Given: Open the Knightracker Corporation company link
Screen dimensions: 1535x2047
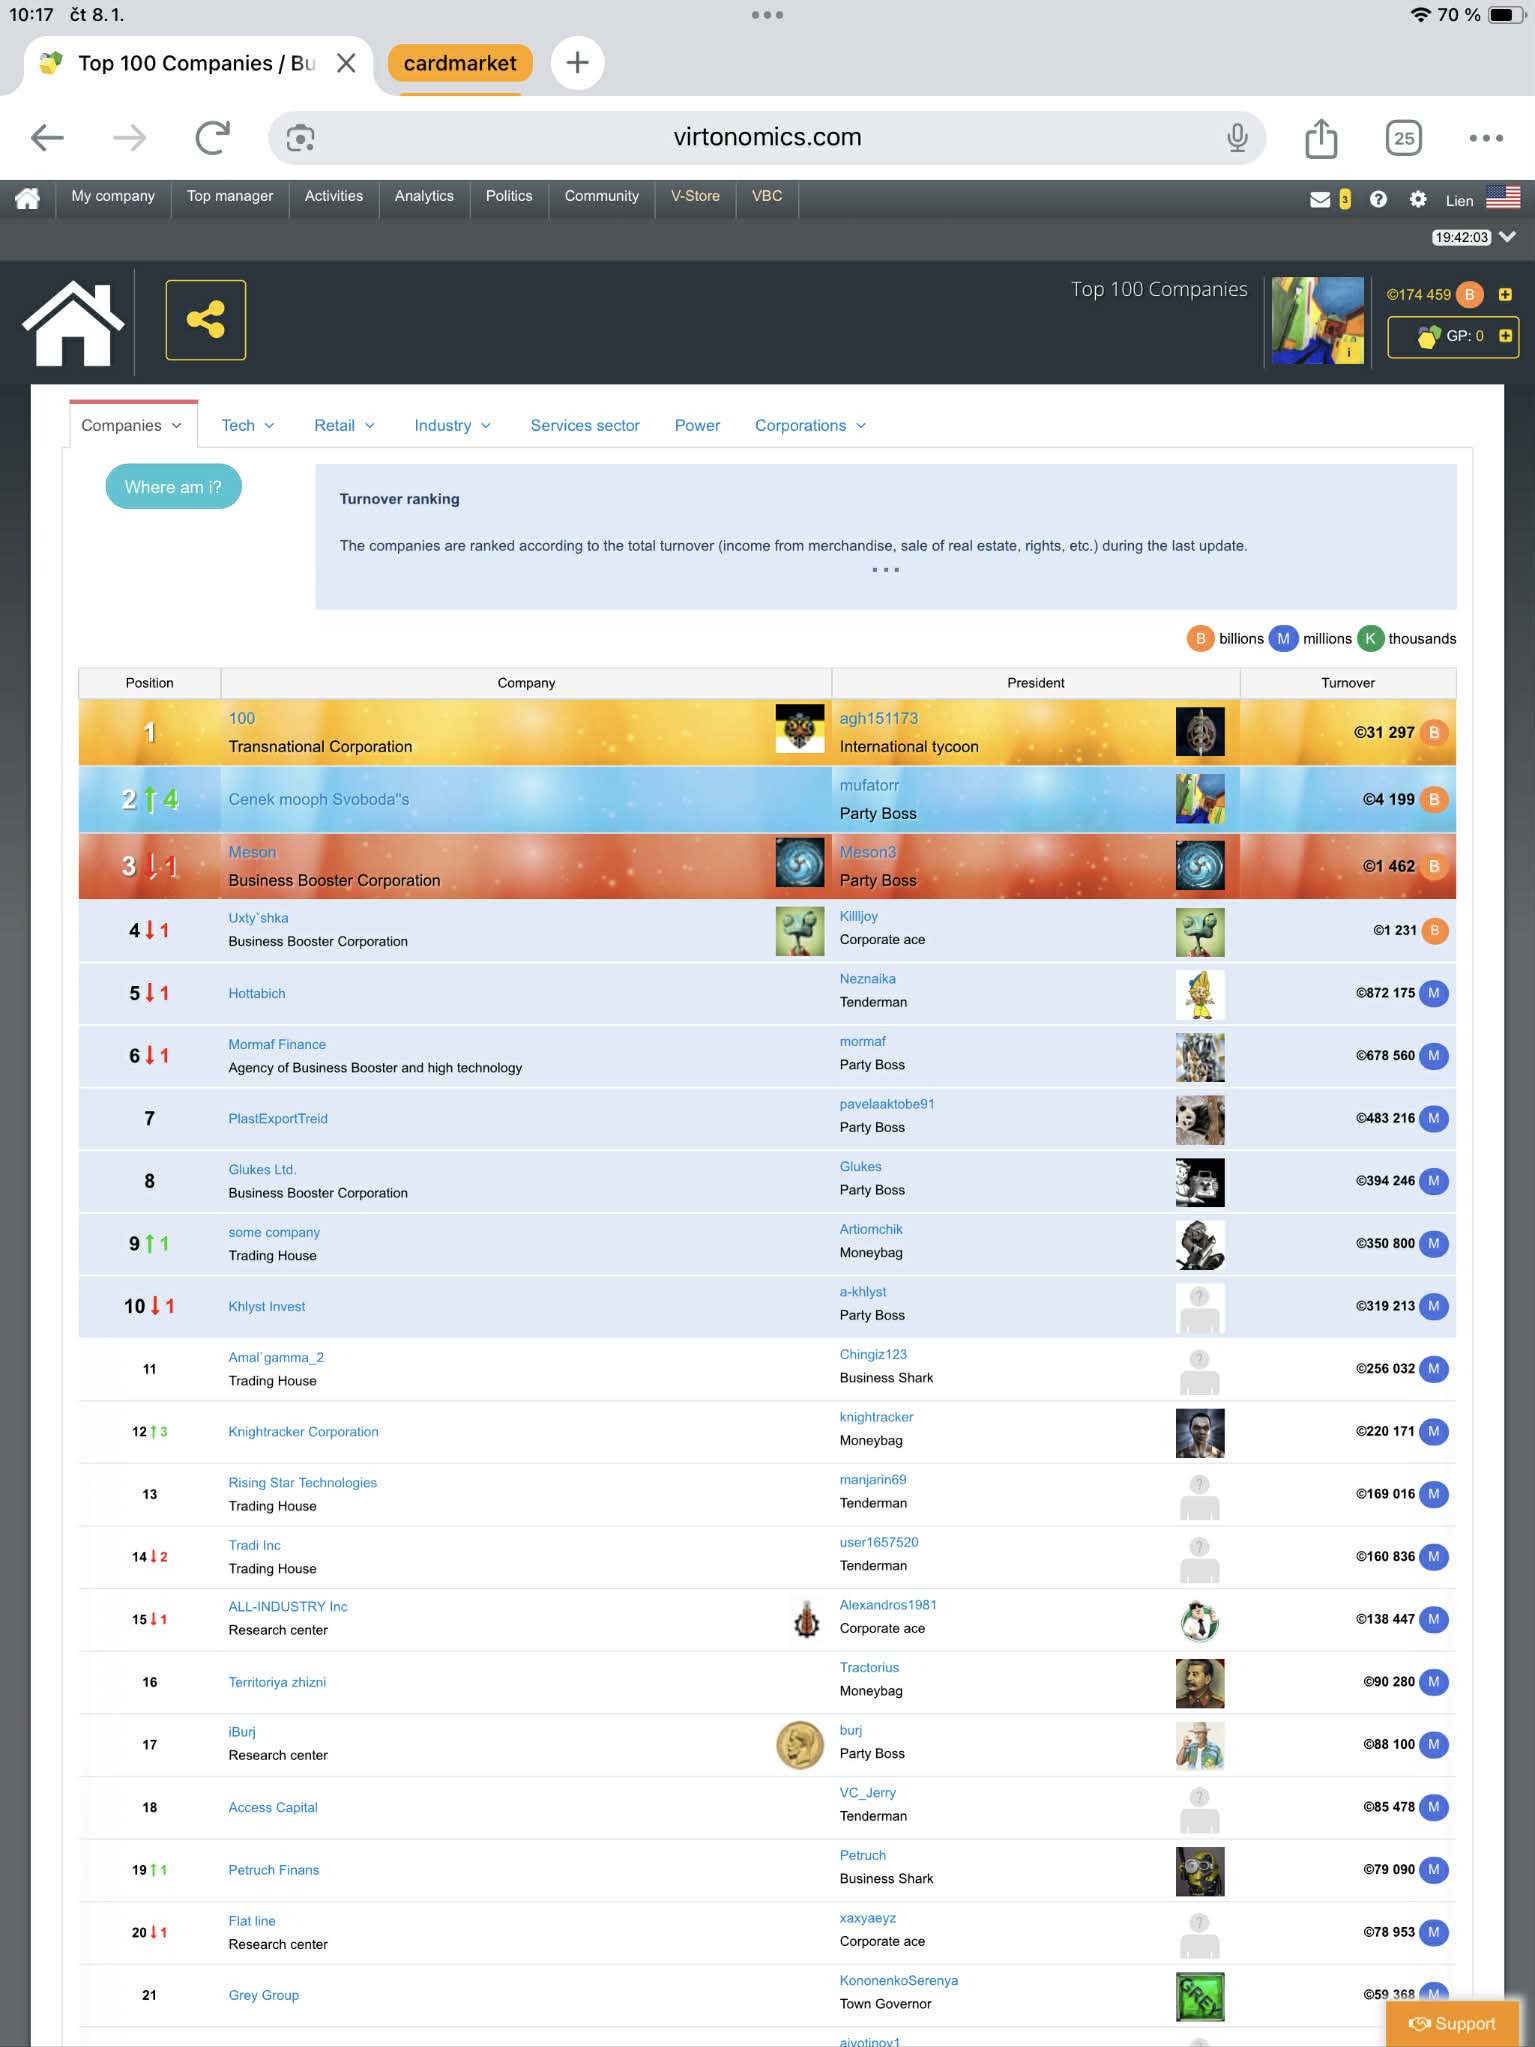Looking at the screenshot, I should tap(303, 1431).
